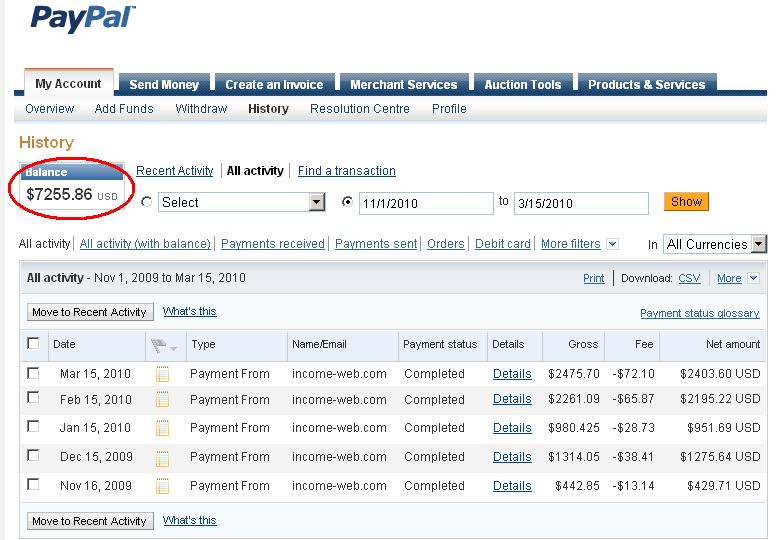Open the Auction Tools tab
The width and height of the screenshot is (783, 540).
[523, 84]
